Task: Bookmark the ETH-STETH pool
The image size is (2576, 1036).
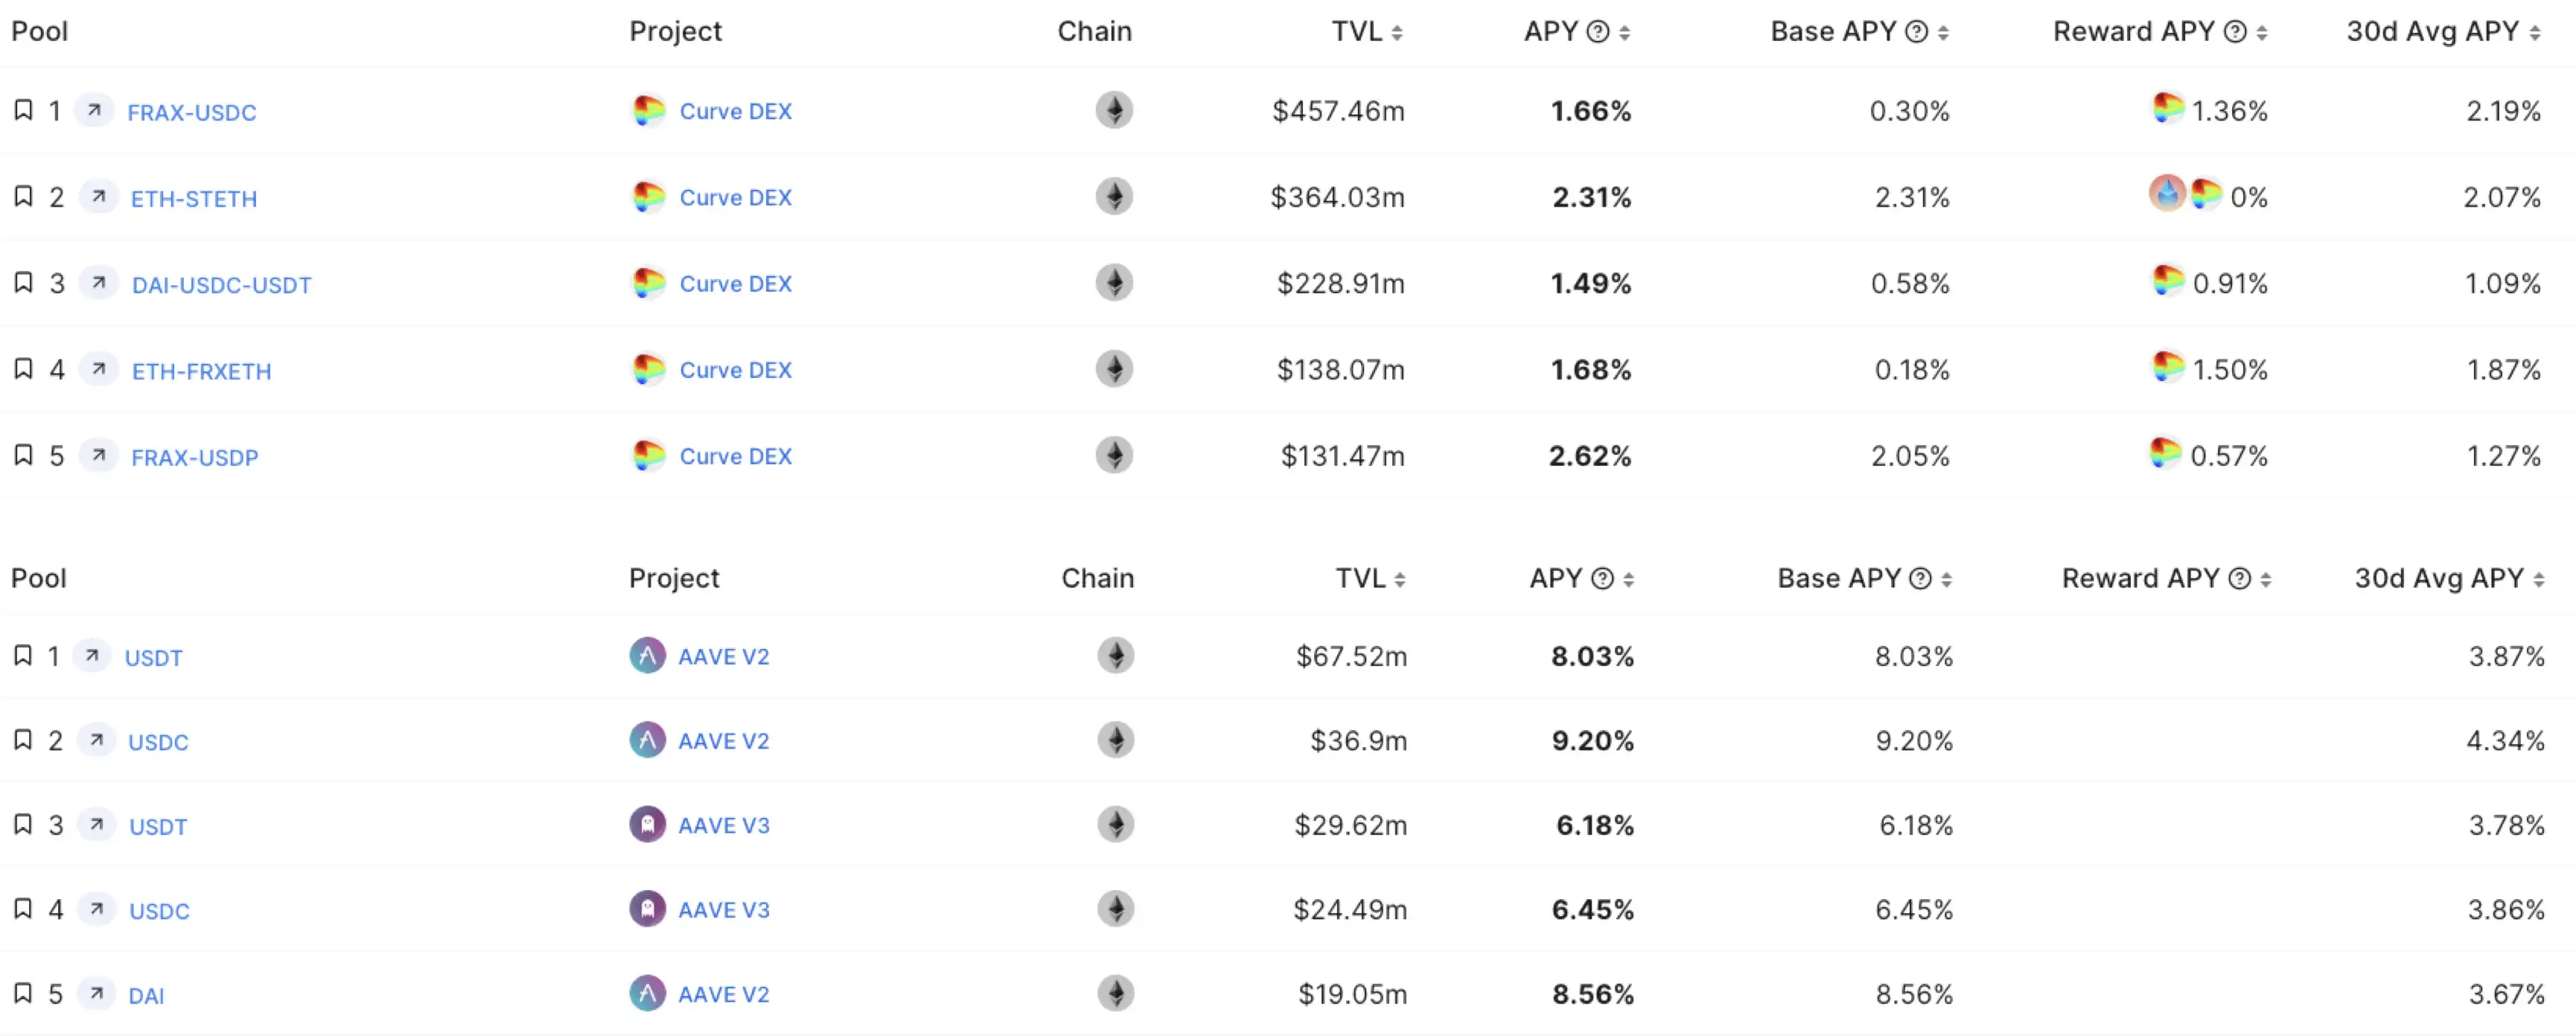Action: 23,196
